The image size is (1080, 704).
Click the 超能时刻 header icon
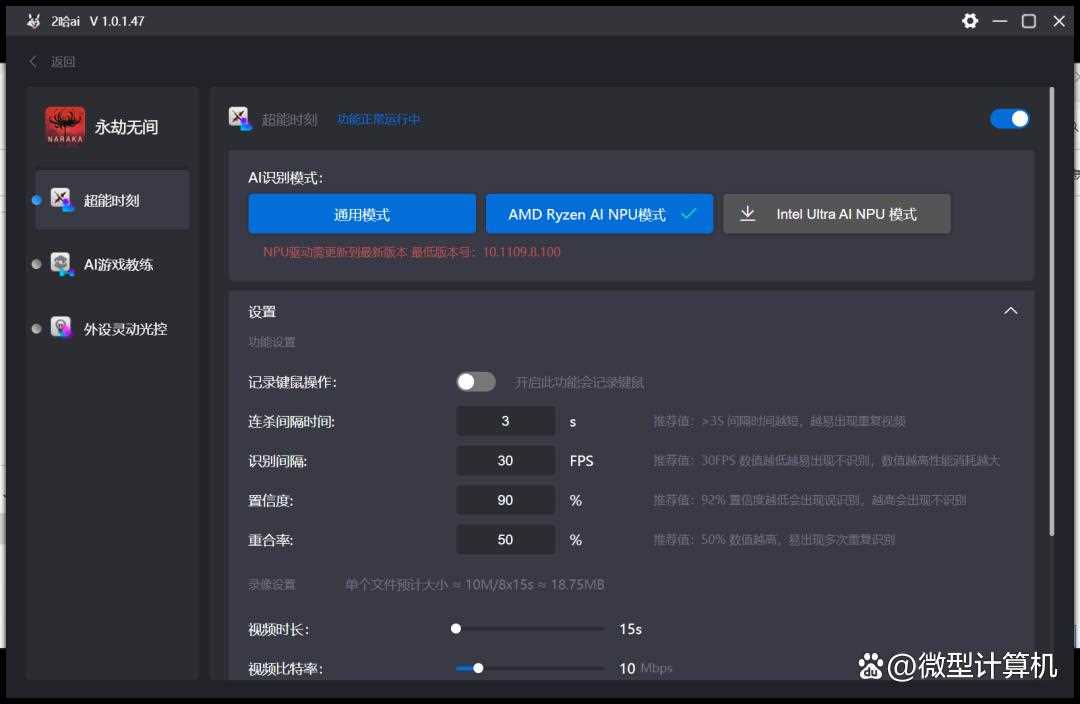coord(240,119)
